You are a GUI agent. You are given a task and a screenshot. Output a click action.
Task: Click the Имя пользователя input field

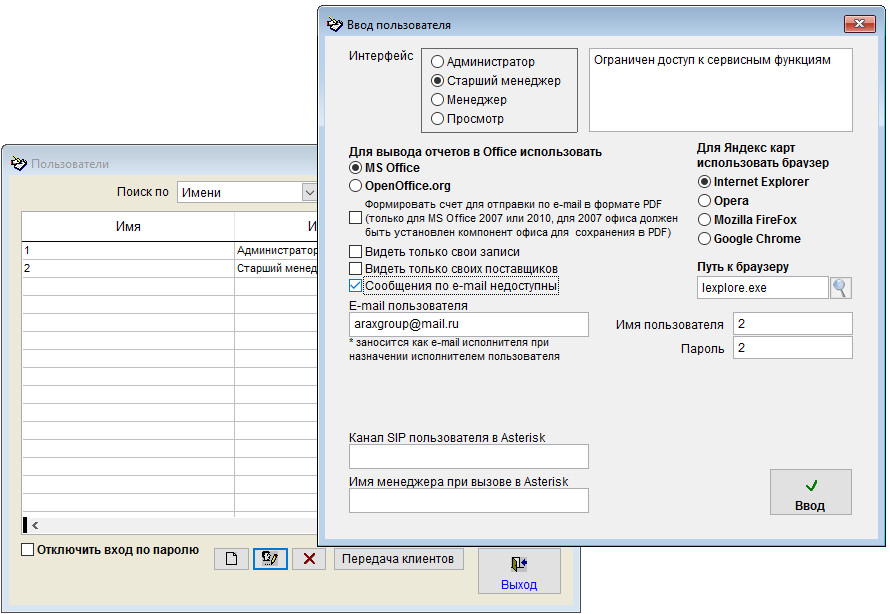point(792,324)
